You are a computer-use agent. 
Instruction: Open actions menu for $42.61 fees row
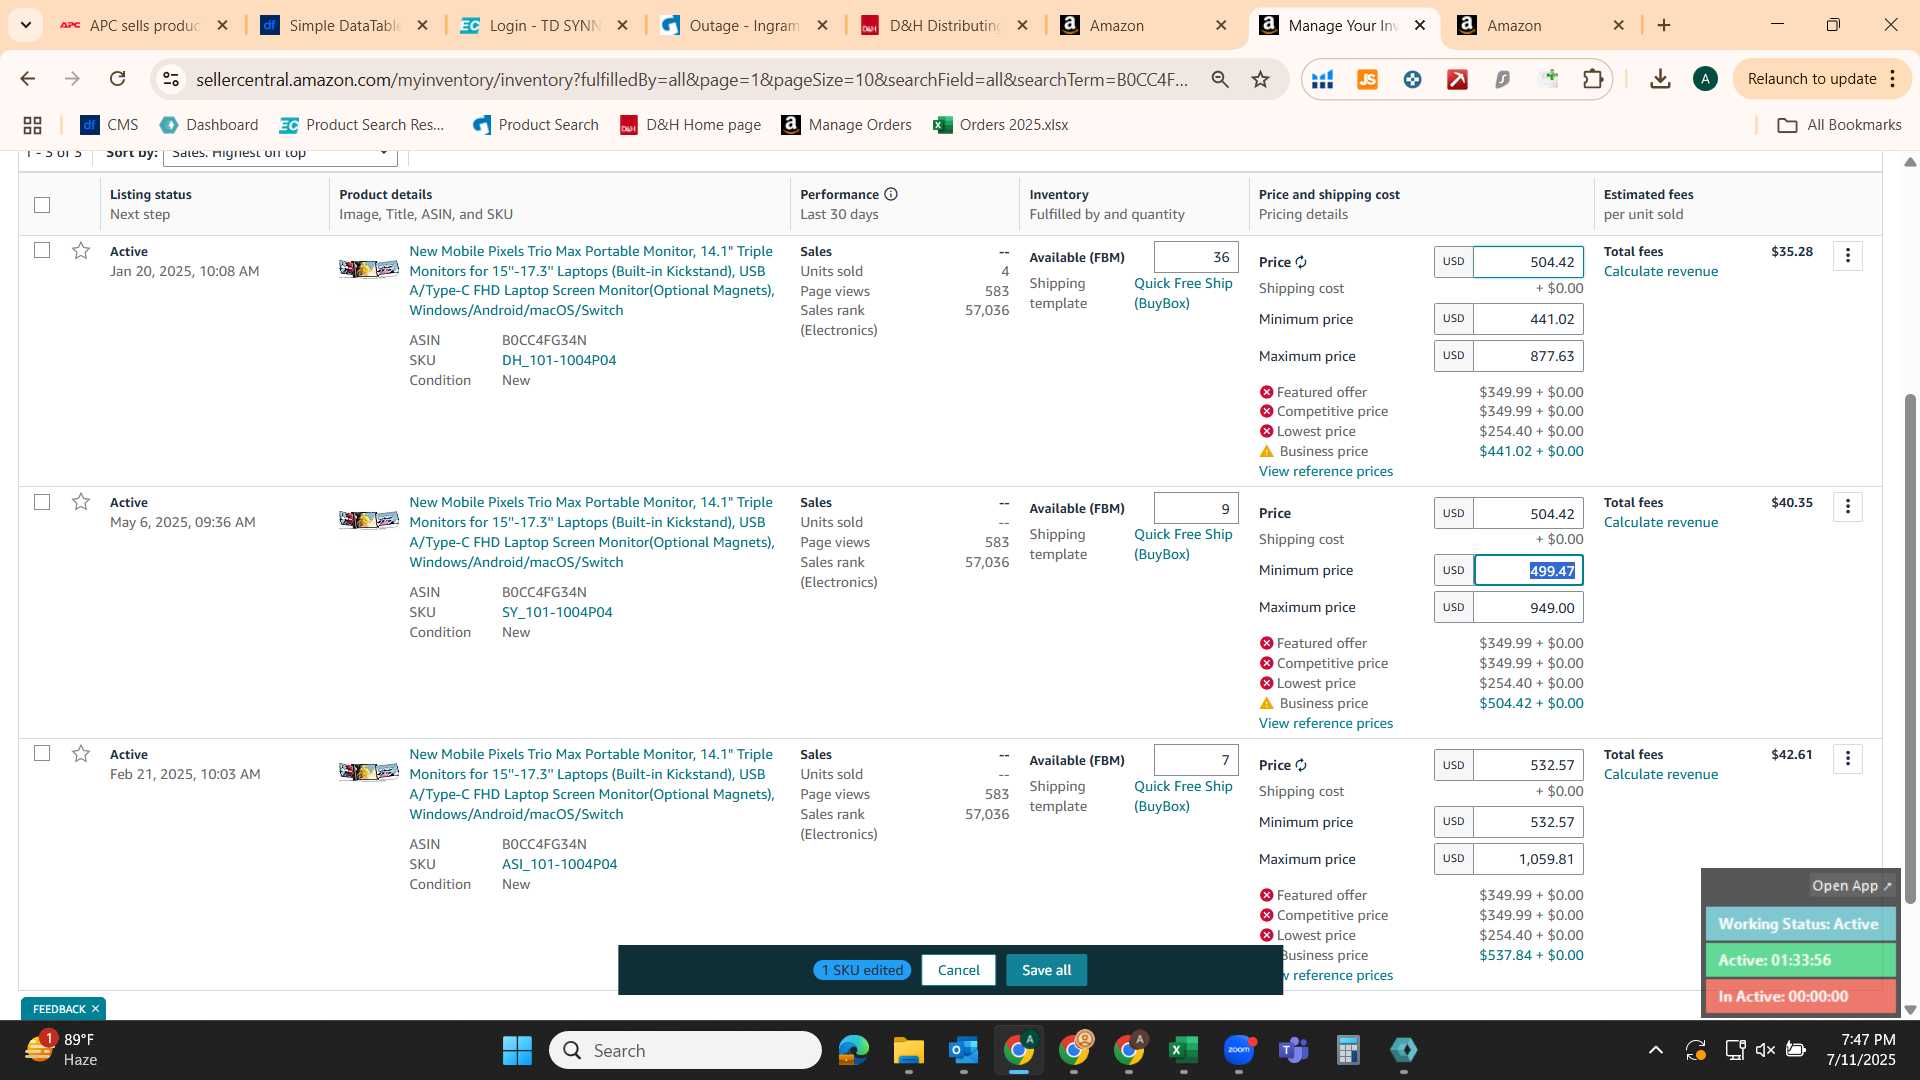[1848, 759]
